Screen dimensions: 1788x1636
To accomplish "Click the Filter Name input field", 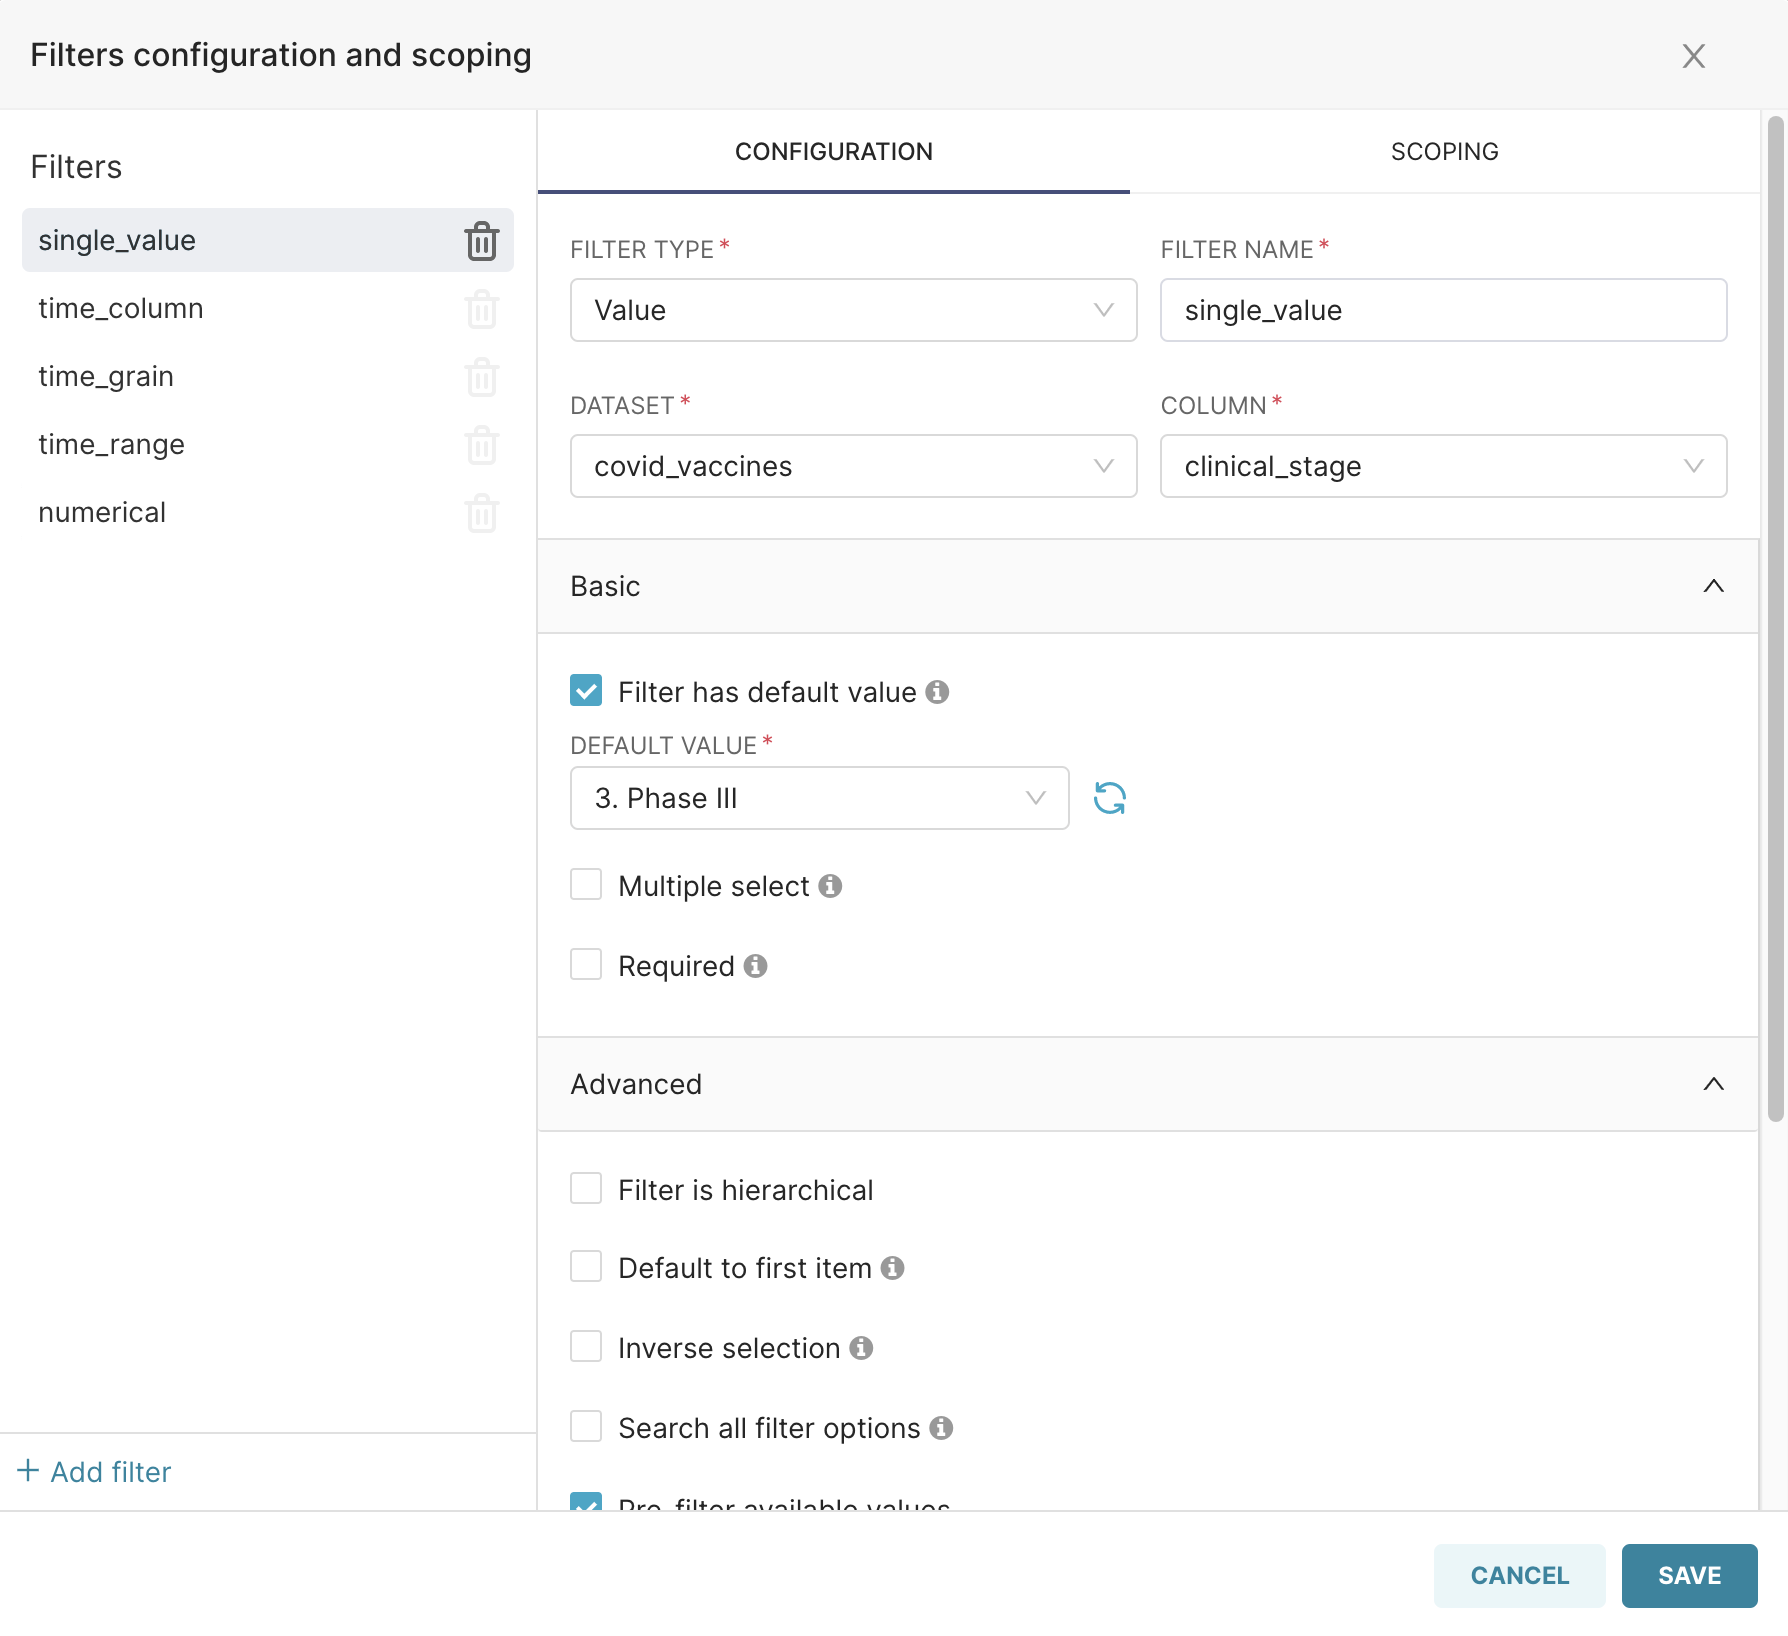I will tap(1443, 310).
